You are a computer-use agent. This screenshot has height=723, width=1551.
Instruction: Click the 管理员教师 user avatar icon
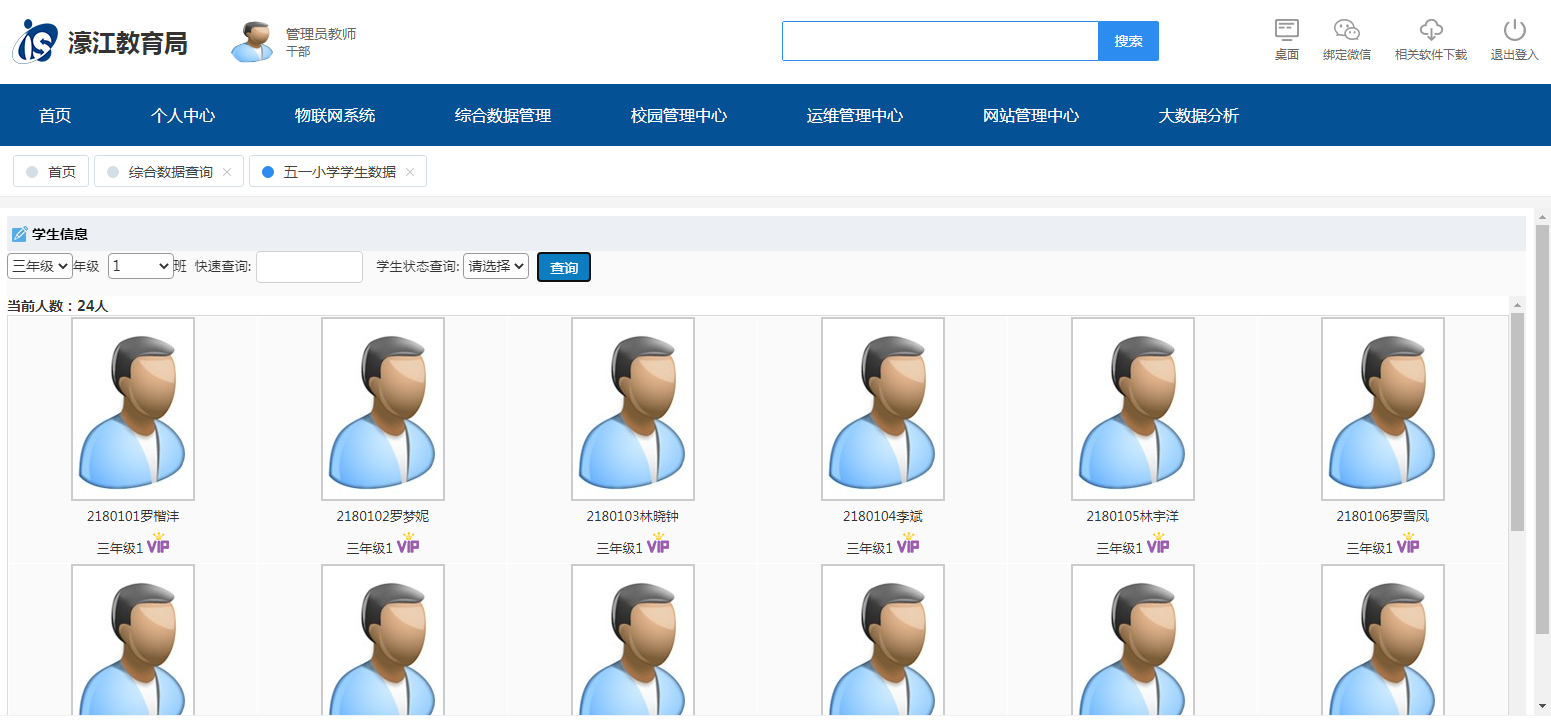pyautogui.click(x=252, y=42)
